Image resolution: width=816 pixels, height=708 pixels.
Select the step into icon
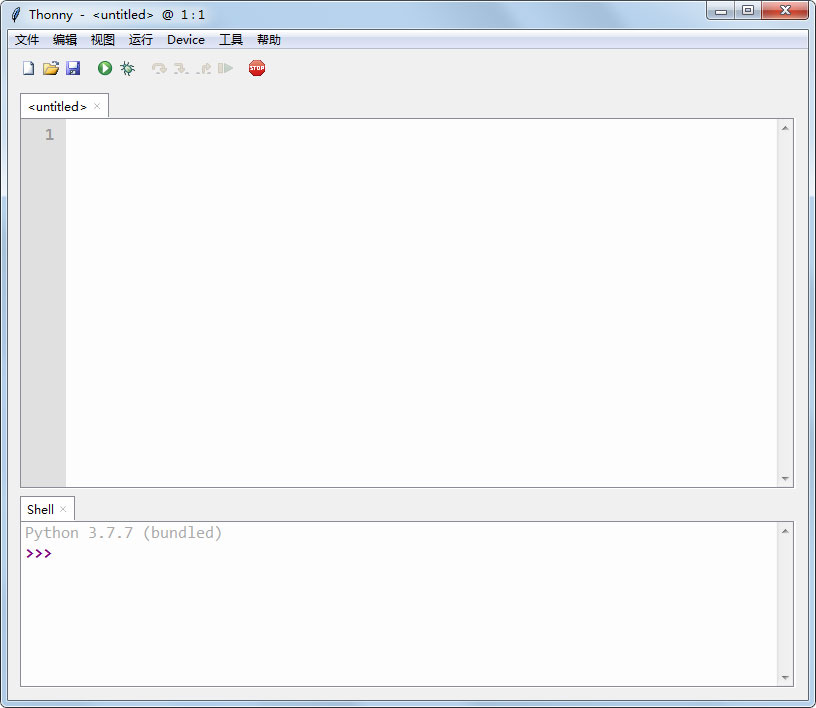180,67
